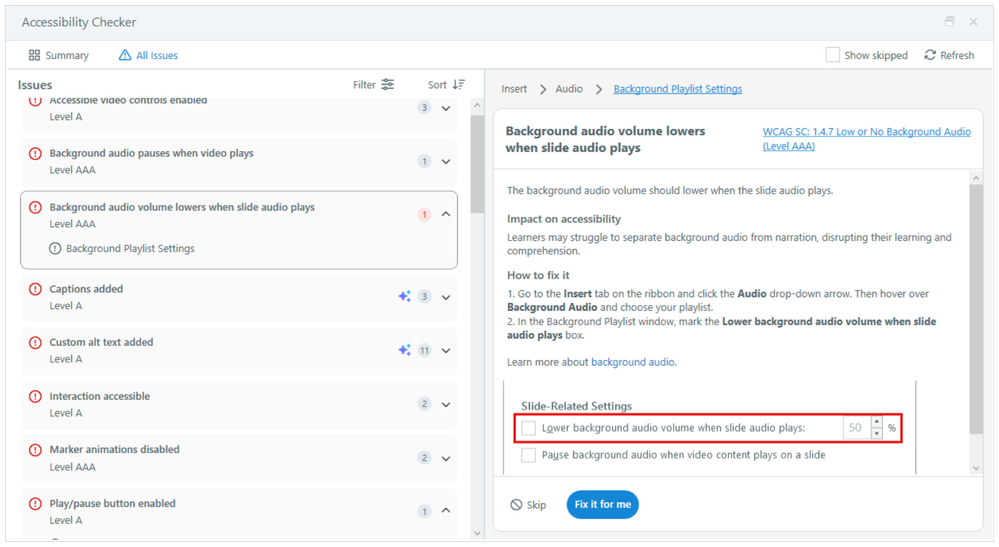Check Pause background audio when video plays
Screen dimensions: 999x547
(528, 455)
